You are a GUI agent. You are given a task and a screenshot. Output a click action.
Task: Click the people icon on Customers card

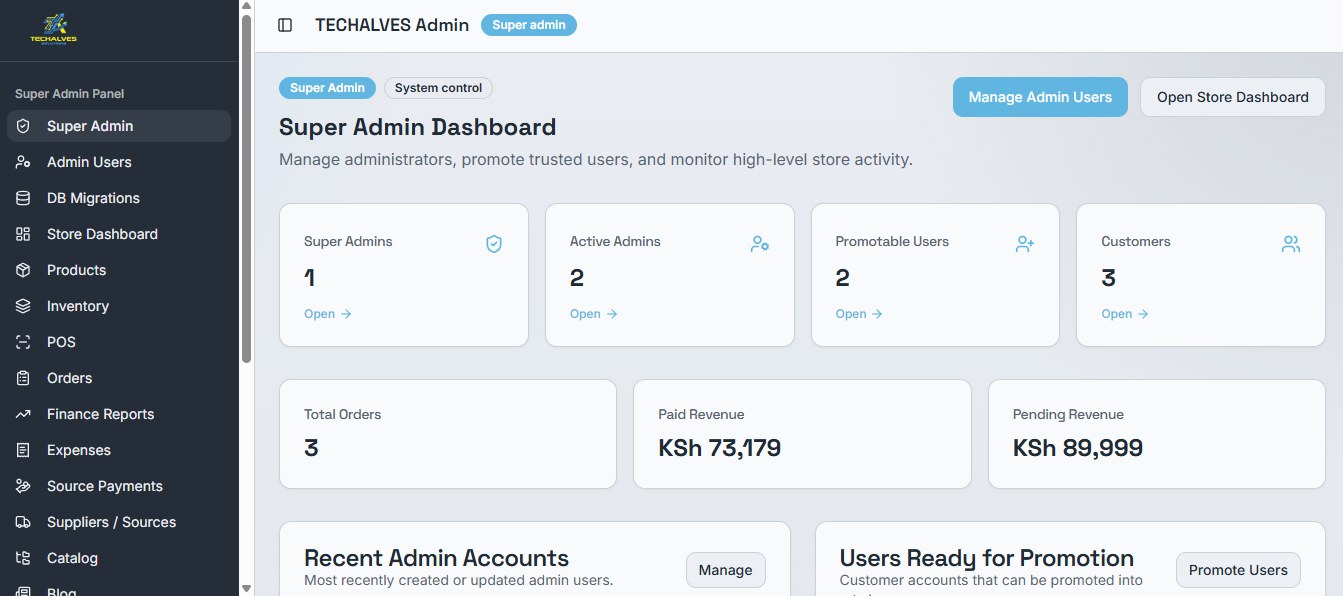pyautogui.click(x=1291, y=244)
